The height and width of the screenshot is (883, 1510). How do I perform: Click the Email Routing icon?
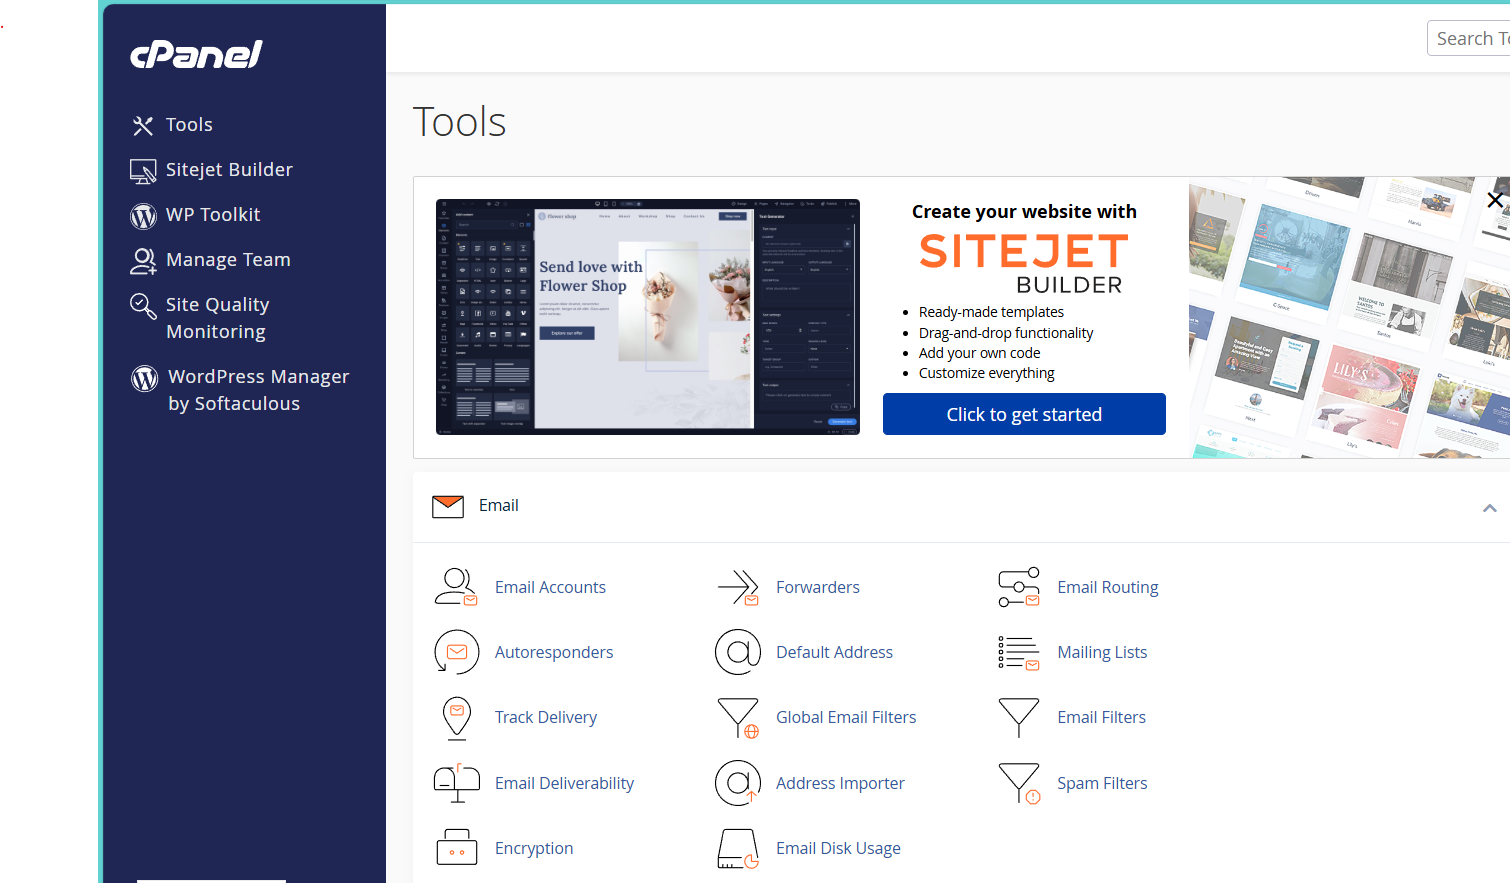(x=1019, y=587)
